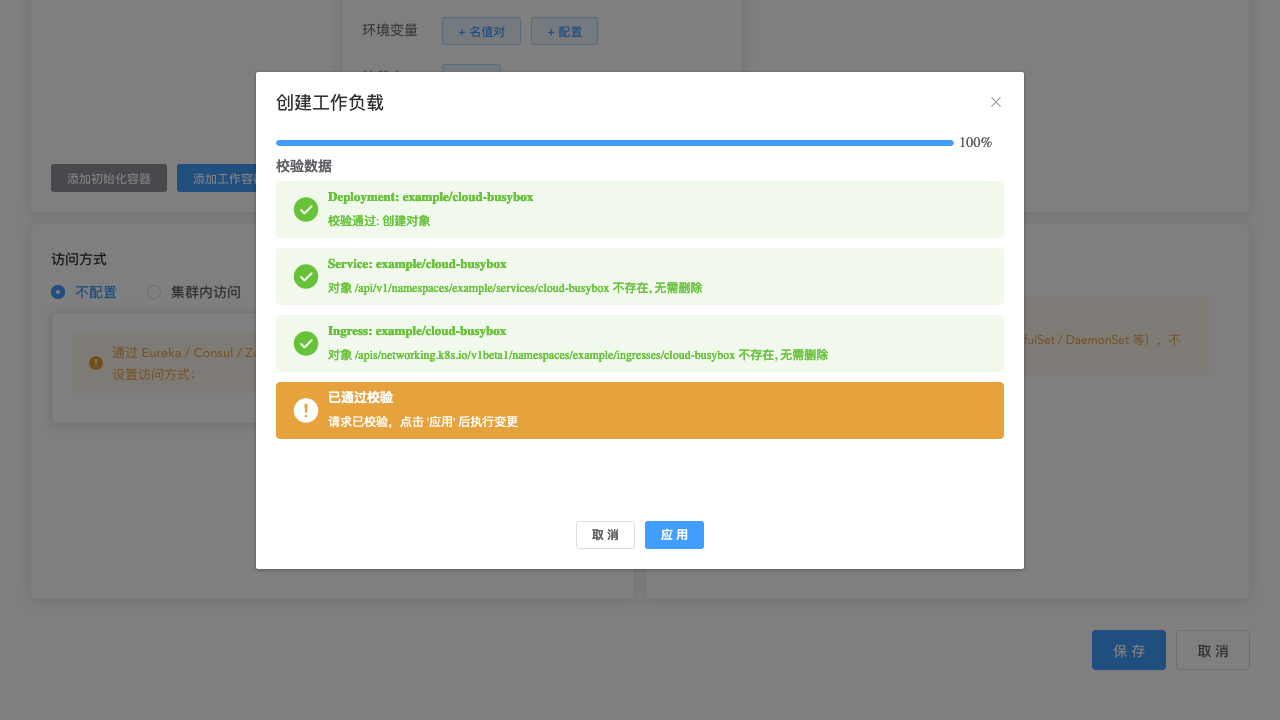Click the Service validation success checkmark icon
1280x720 pixels.
click(x=306, y=276)
